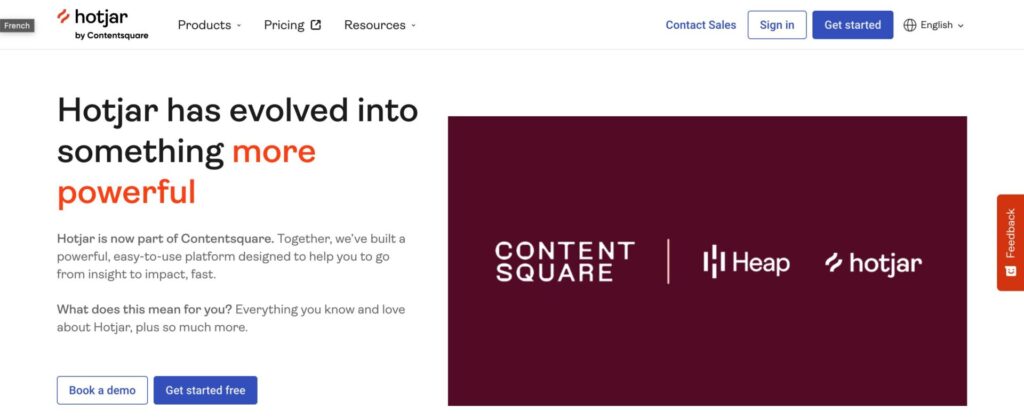Click the Contact Sales link
Image resolution: width=1024 pixels, height=418 pixels.
pos(701,25)
